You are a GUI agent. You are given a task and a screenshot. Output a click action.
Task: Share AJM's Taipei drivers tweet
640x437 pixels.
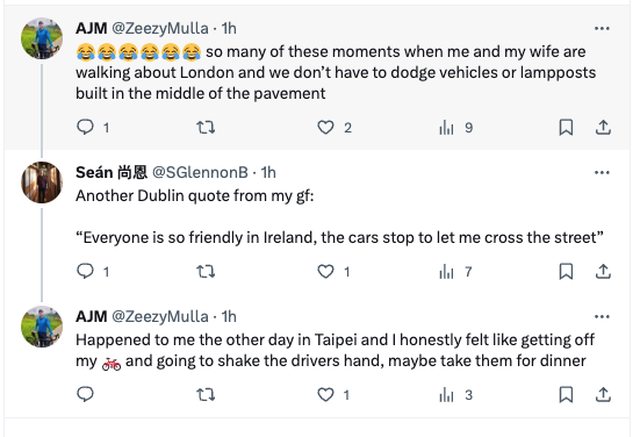coord(603,395)
